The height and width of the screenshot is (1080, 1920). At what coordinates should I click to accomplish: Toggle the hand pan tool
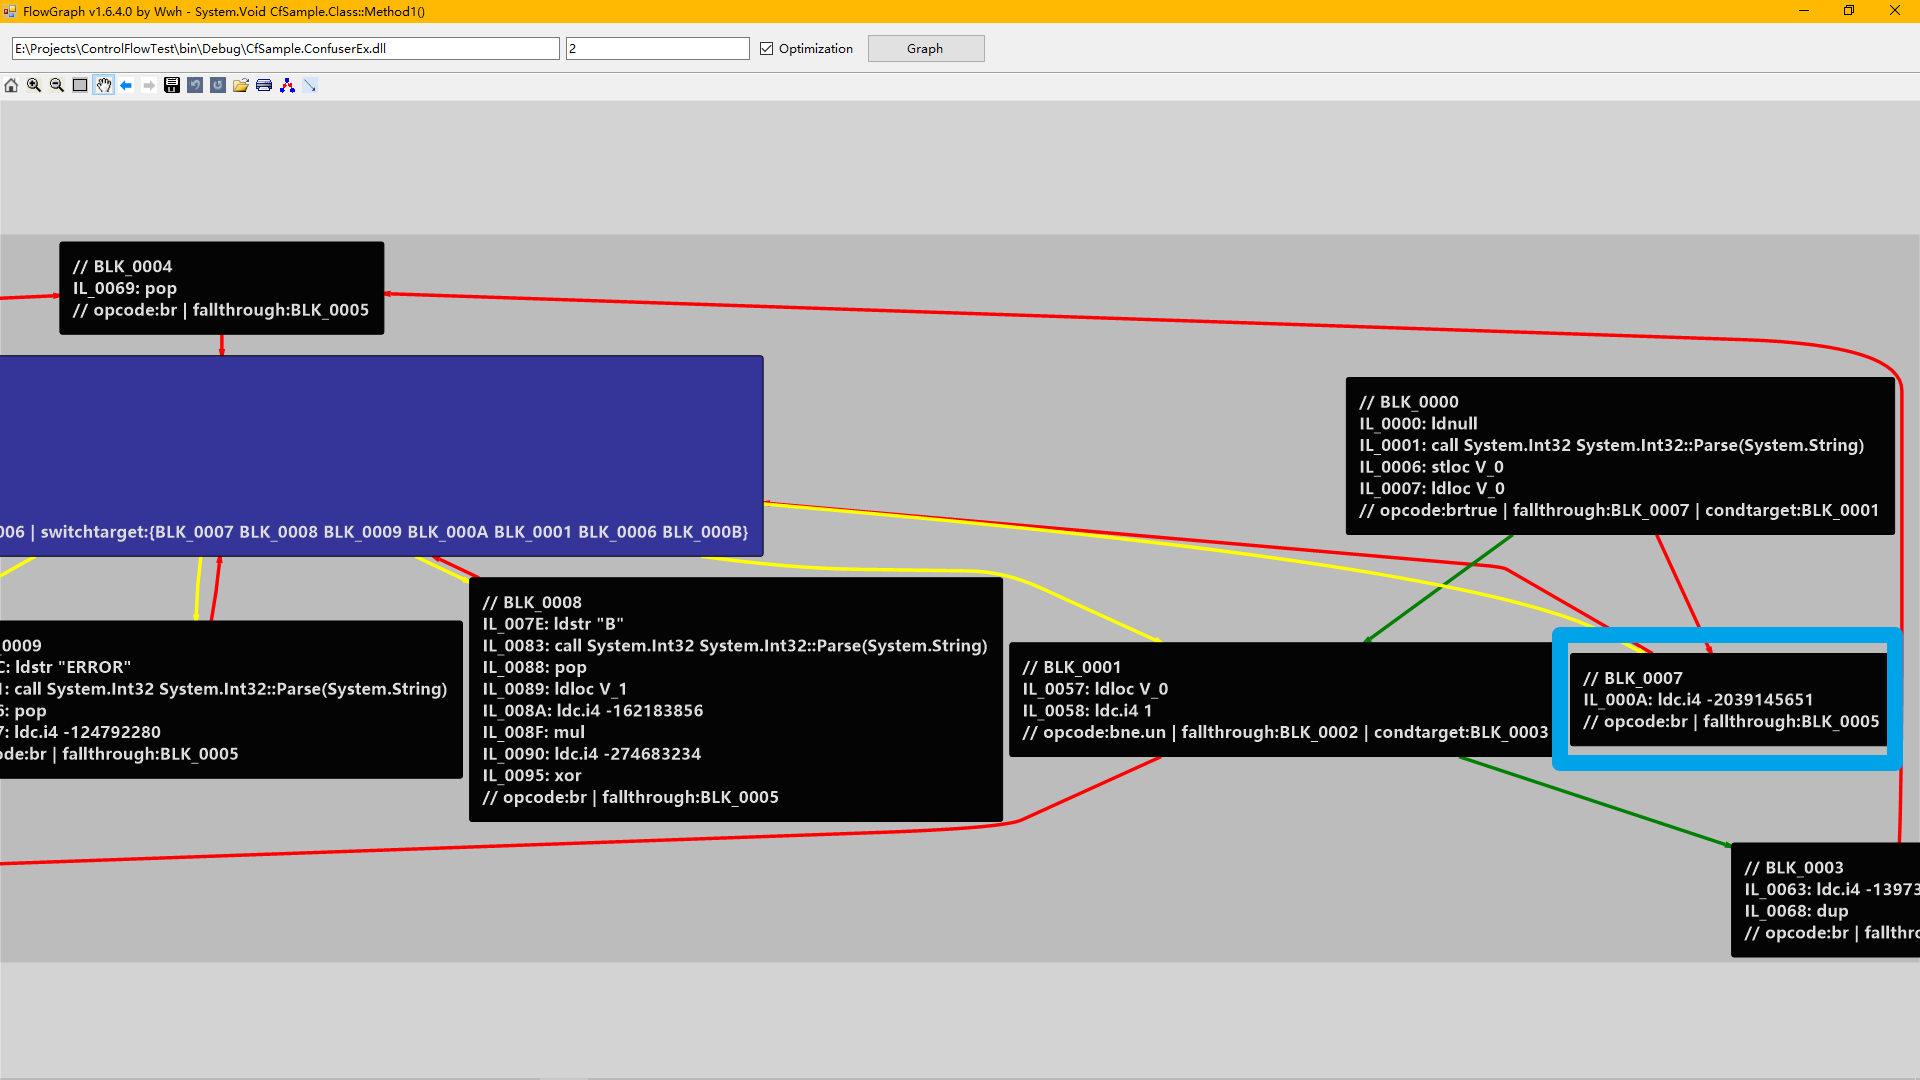[x=103, y=86]
